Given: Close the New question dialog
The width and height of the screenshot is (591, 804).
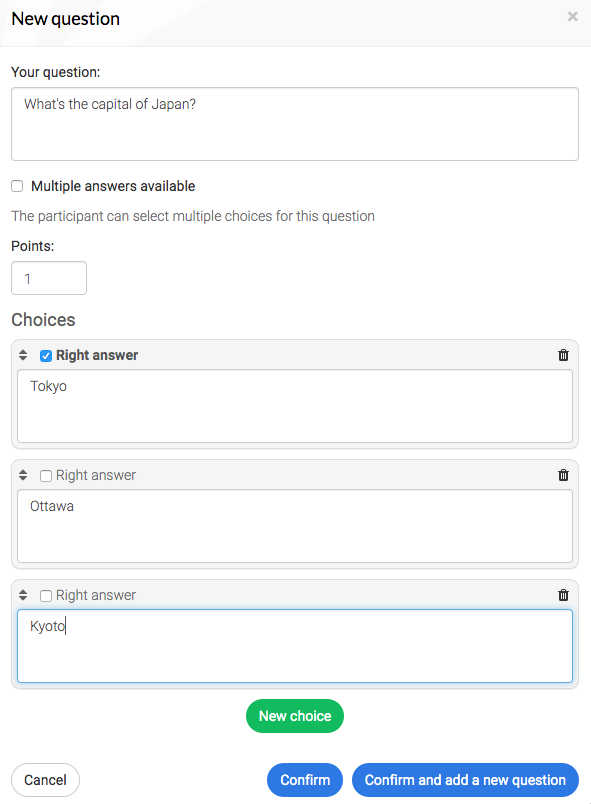Looking at the screenshot, I should [x=573, y=17].
